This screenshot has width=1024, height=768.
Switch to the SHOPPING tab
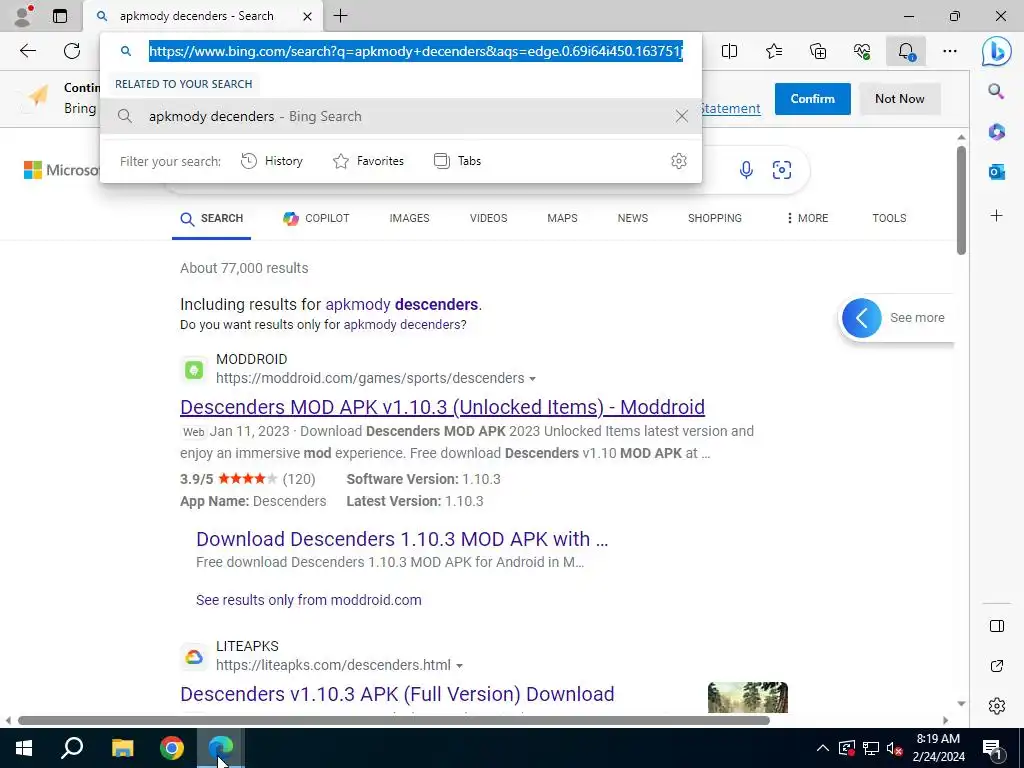coord(714,218)
